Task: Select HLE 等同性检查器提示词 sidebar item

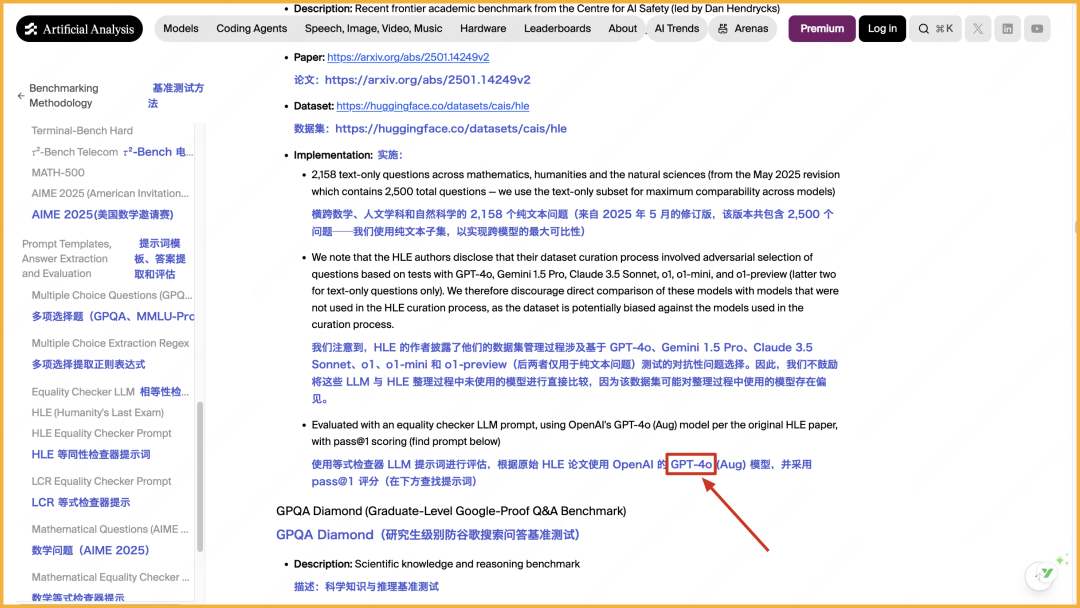Action: [90, 454]
